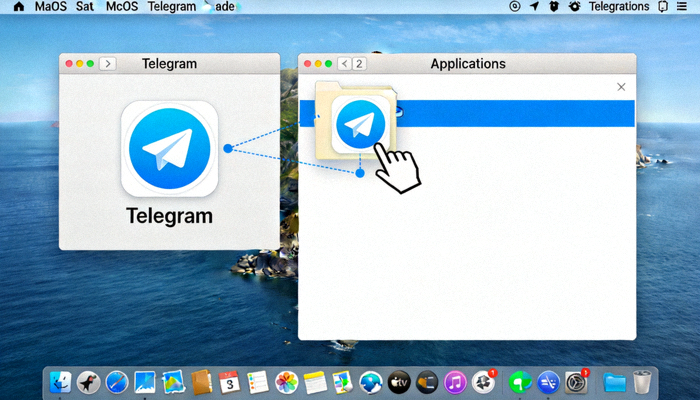Open the Telegram menu in the menu bar

172,7
